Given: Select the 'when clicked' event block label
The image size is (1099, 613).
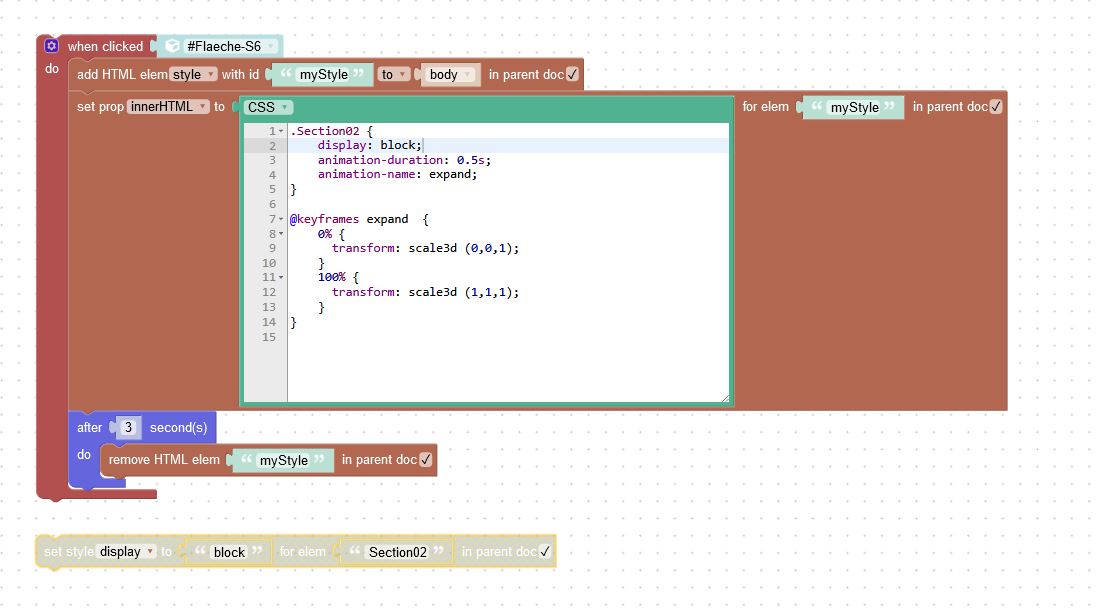Looking at the screenshot, I should pyautogui.click(x=105, y=46).
